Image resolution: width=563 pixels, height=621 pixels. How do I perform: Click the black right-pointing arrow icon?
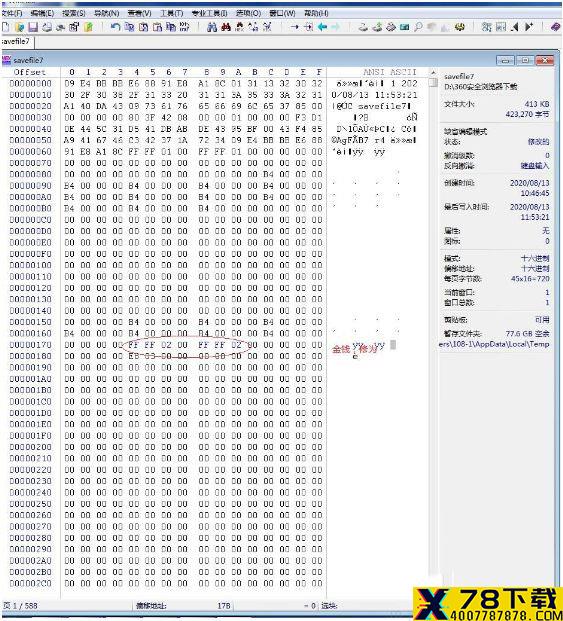coord(529,27)
